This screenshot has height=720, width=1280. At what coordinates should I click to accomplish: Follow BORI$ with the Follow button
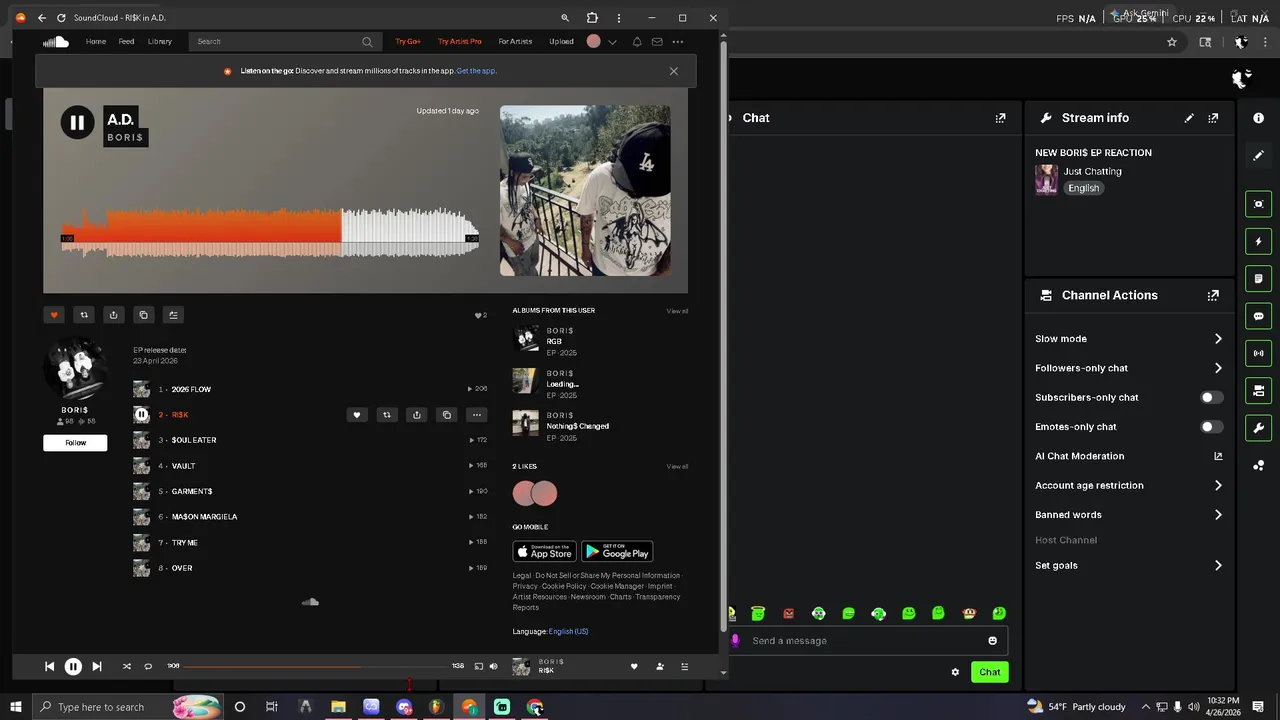(75, 443)
